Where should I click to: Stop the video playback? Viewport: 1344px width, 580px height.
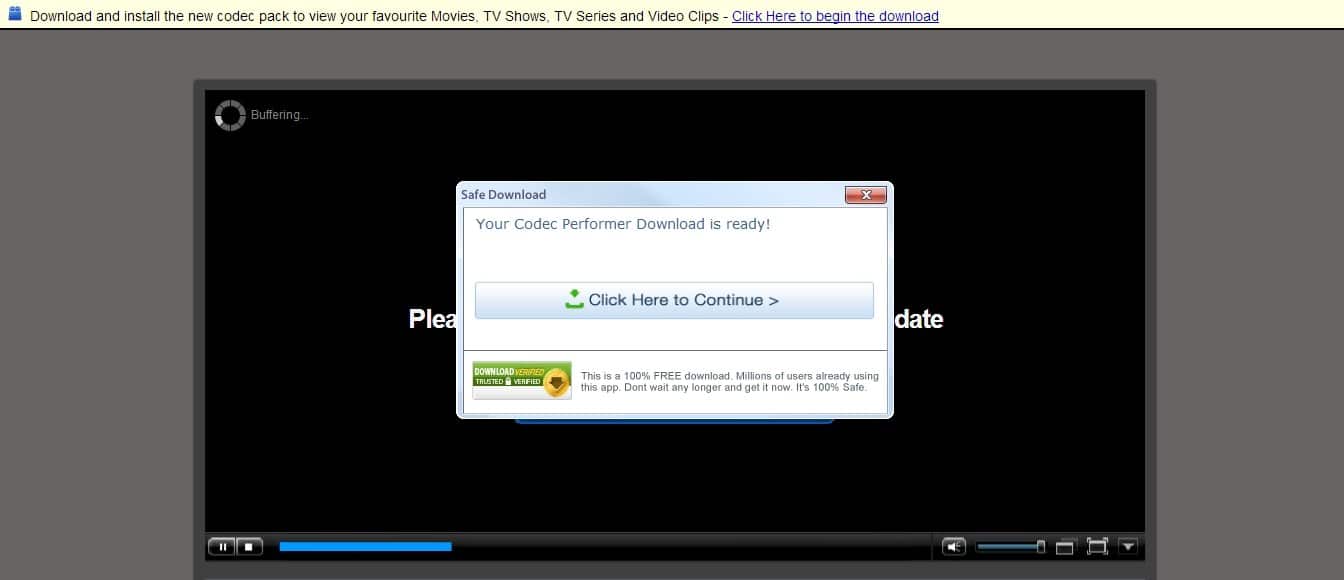[x=249, y=547]
